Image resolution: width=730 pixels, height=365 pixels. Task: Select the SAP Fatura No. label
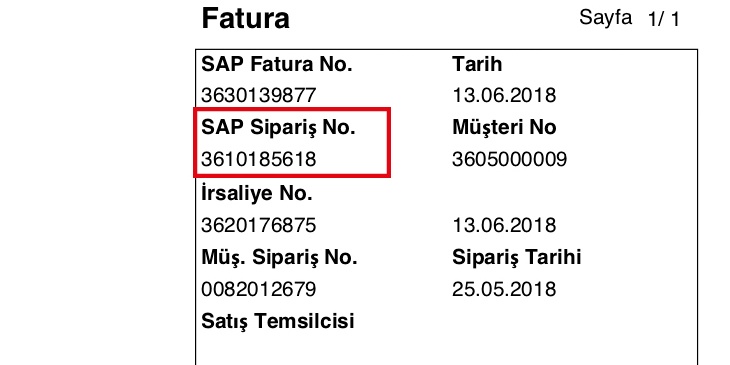click(277, 64)
